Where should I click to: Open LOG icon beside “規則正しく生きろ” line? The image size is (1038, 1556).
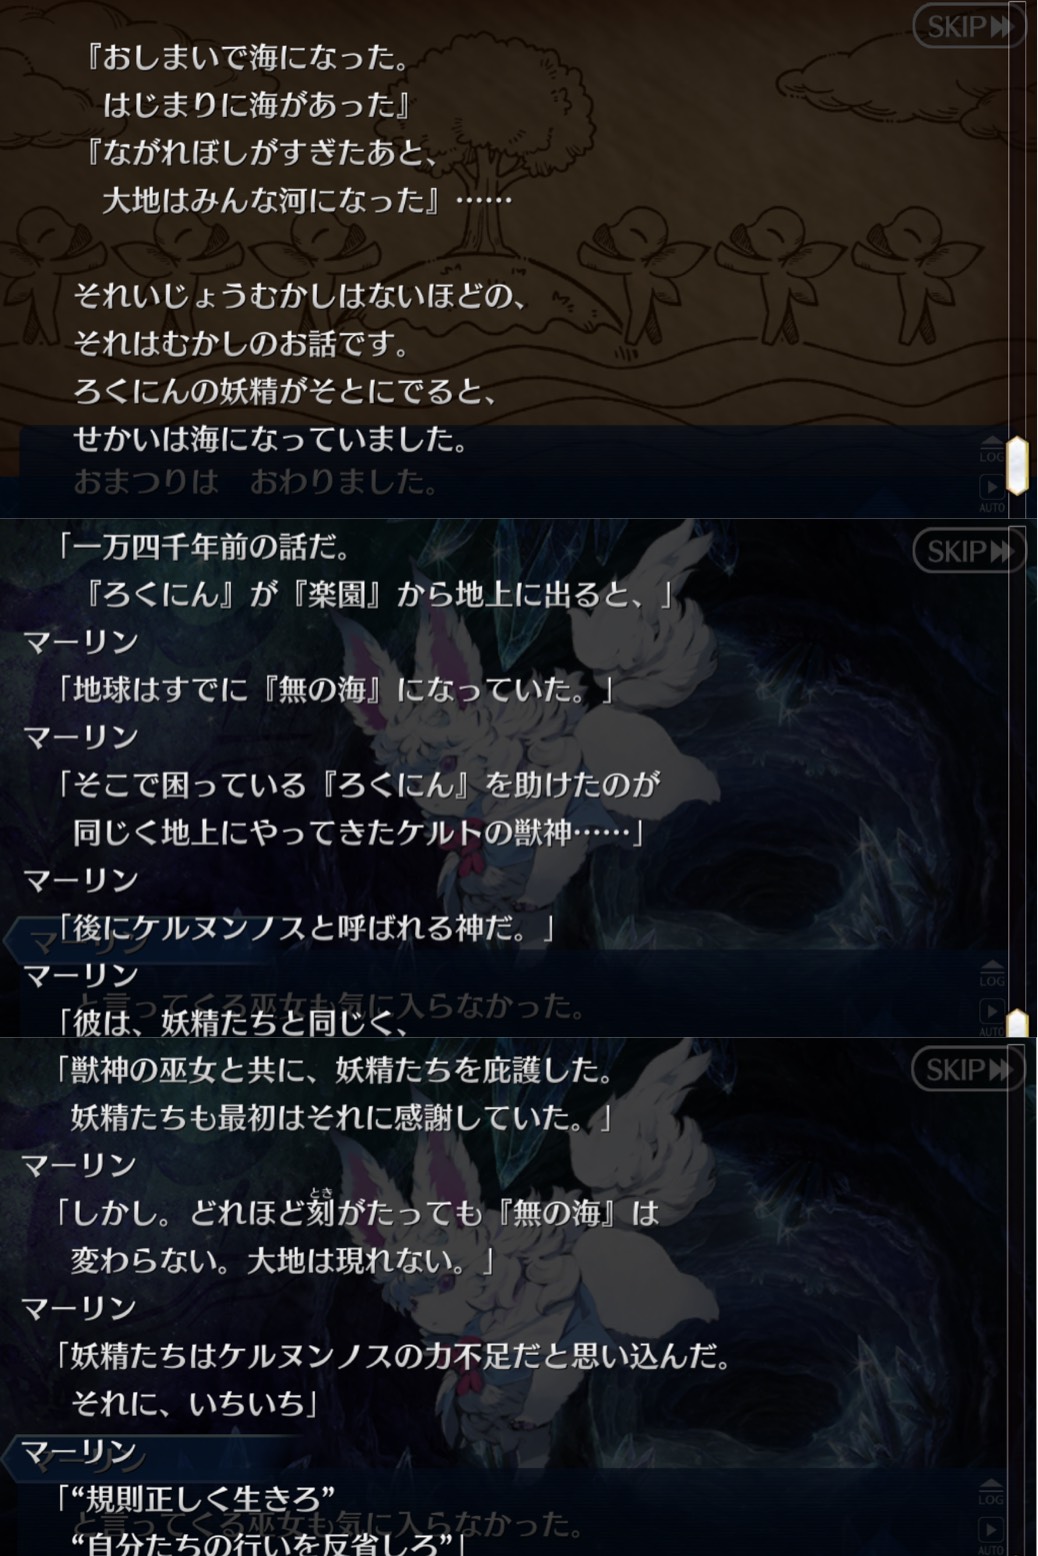pos(991,1492)
